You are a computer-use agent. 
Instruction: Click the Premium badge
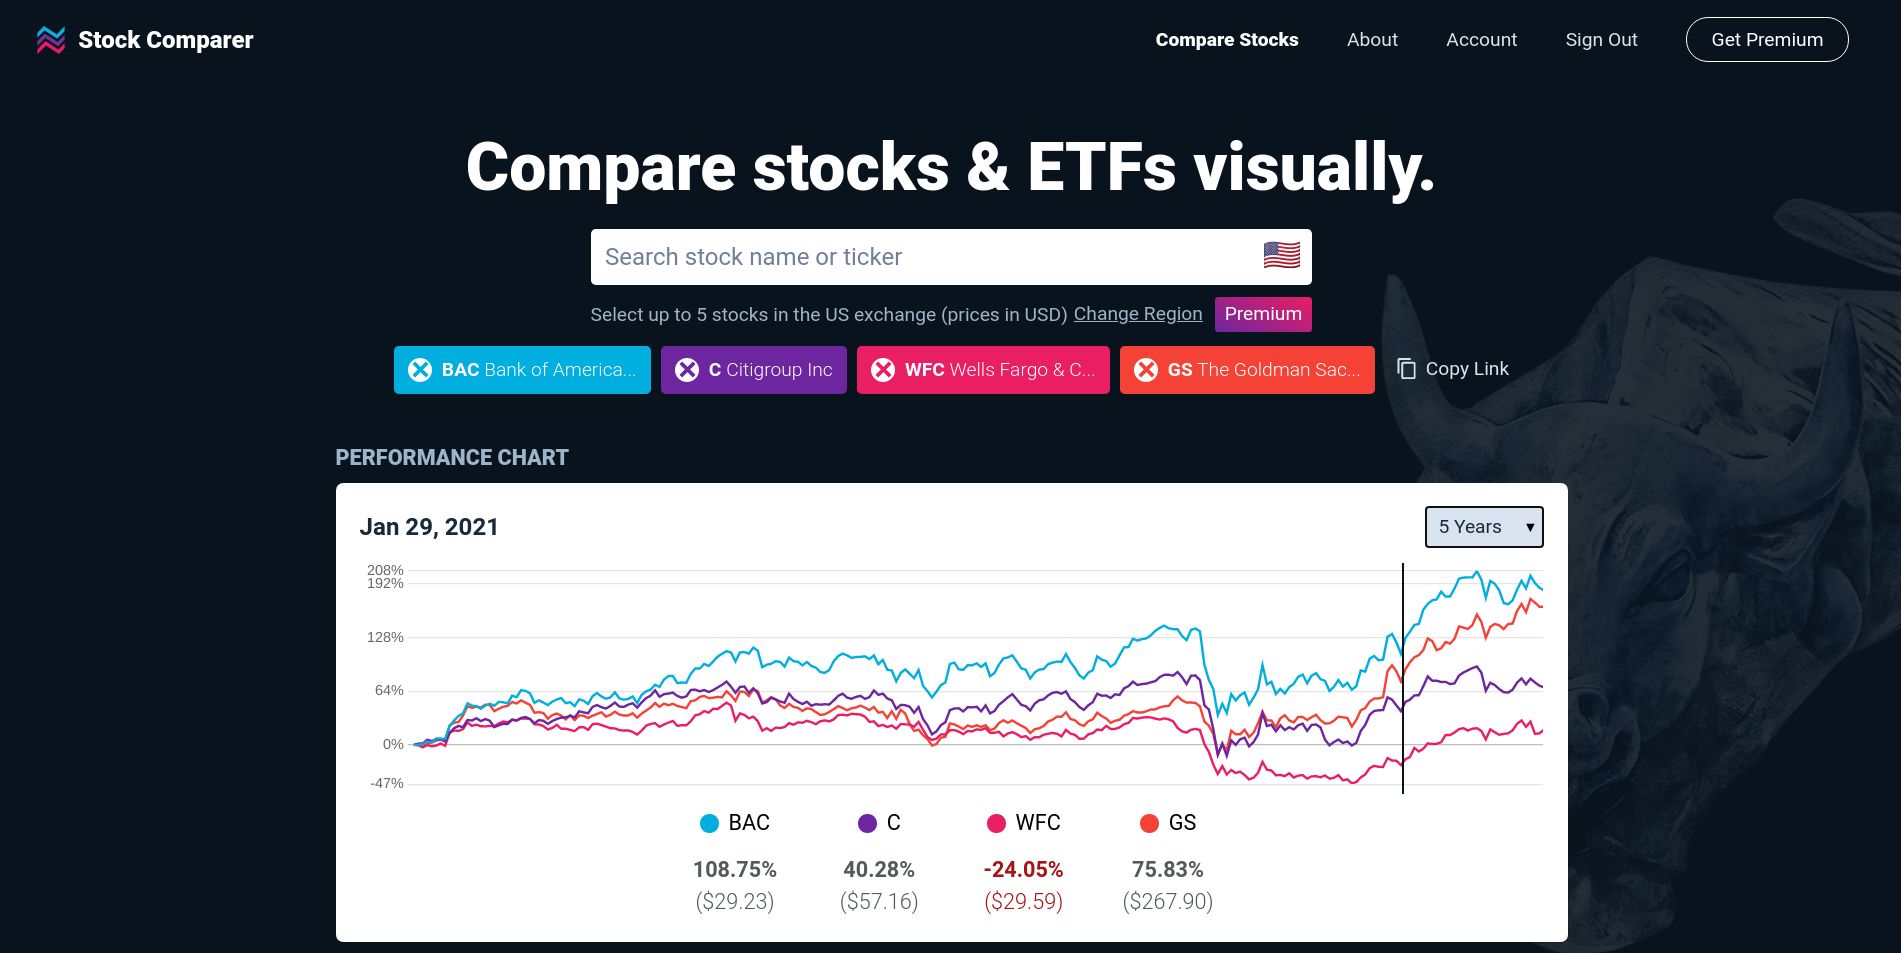(1262, 314)
